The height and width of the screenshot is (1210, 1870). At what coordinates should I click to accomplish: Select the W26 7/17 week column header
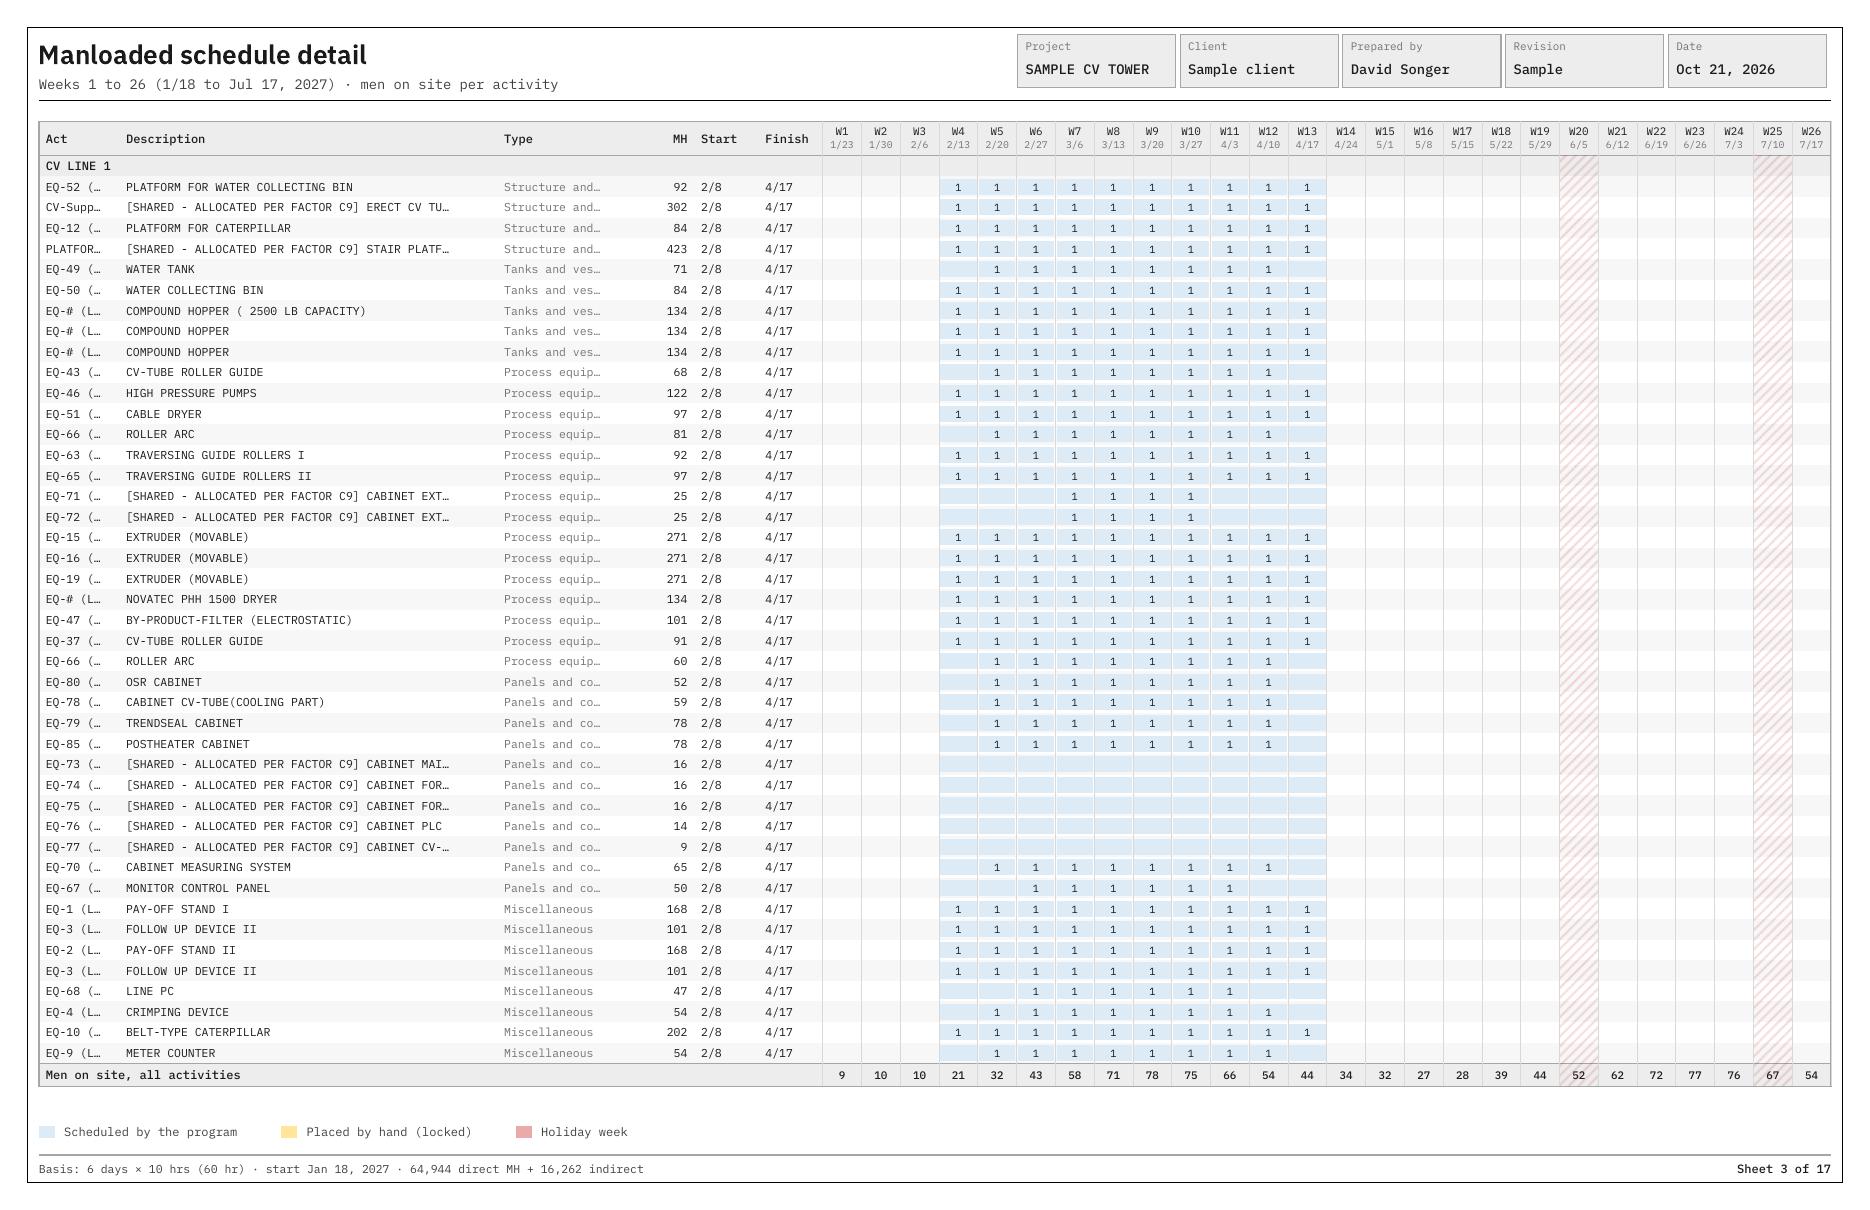coord(1811,138)
